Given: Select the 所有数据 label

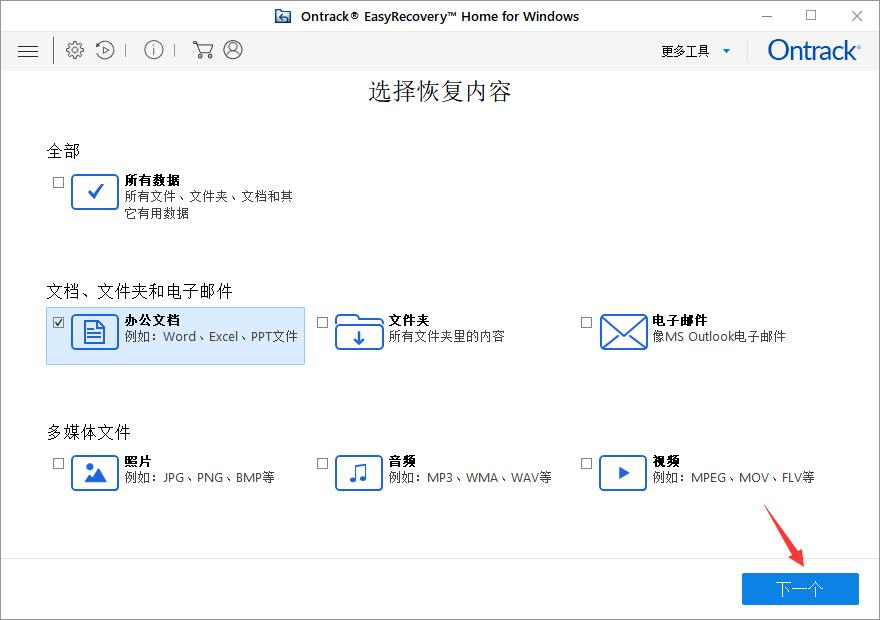Looking at the screenshot, I should (152, 180).
